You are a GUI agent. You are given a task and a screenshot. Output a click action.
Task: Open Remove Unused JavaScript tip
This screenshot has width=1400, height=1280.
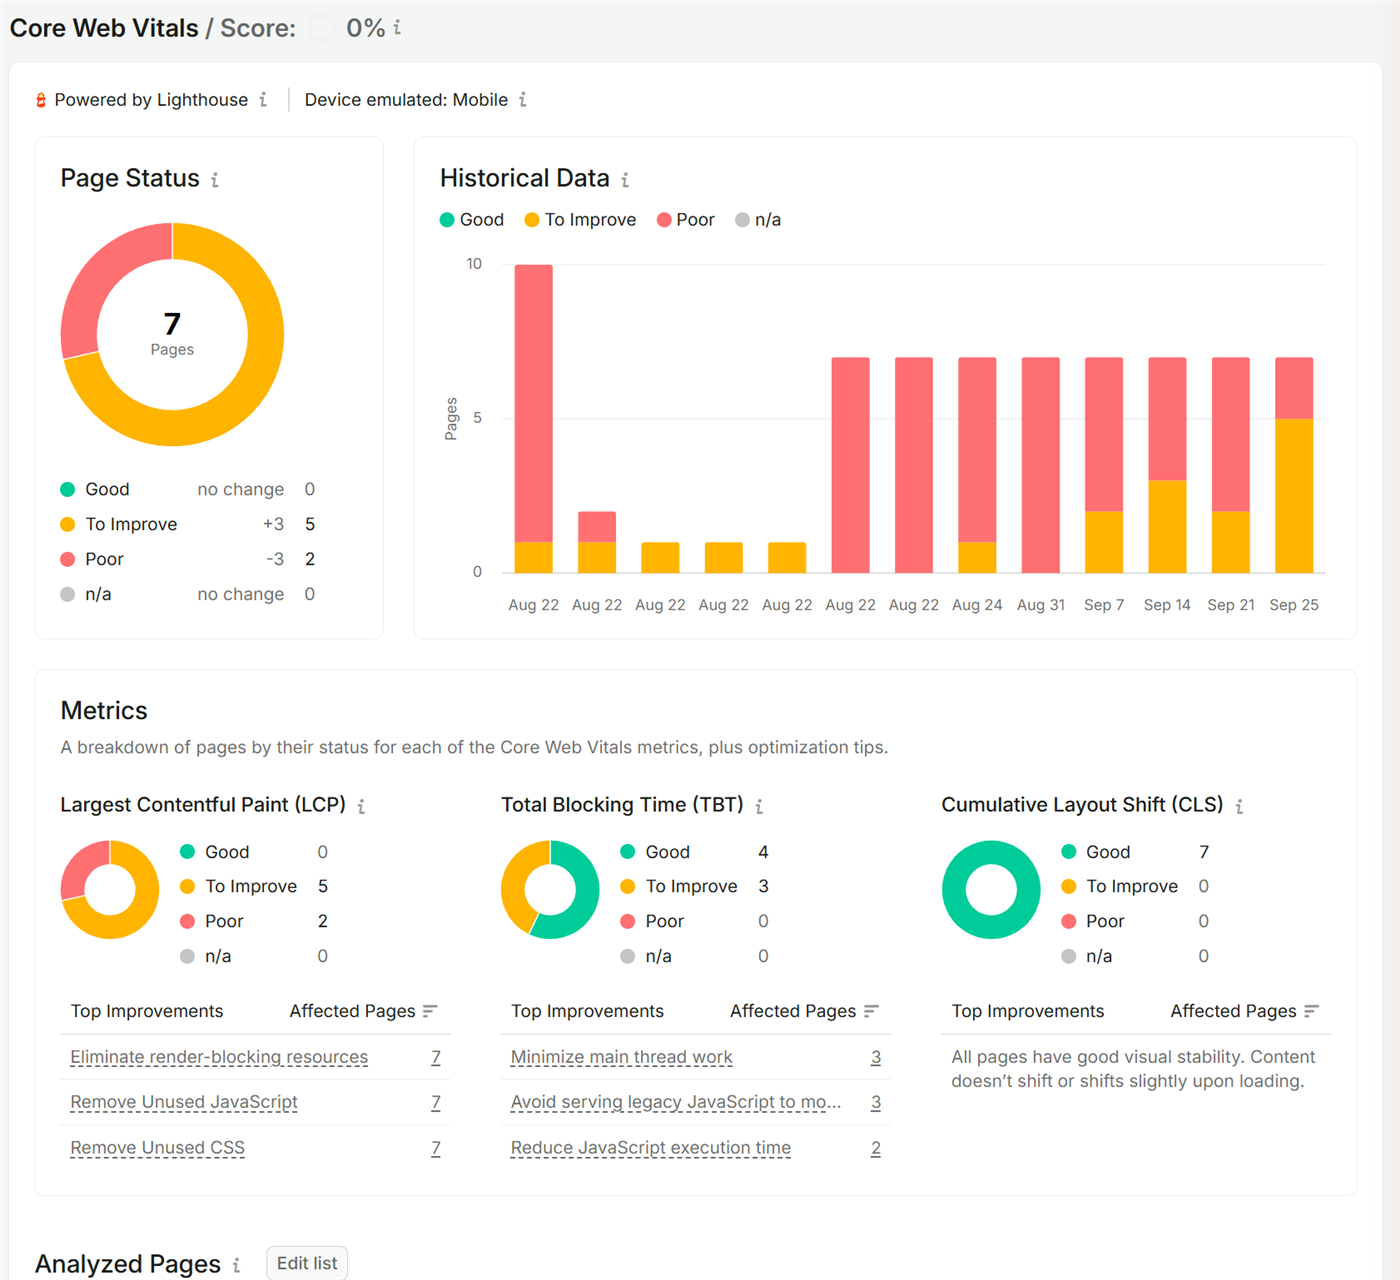click(184, 1102)
